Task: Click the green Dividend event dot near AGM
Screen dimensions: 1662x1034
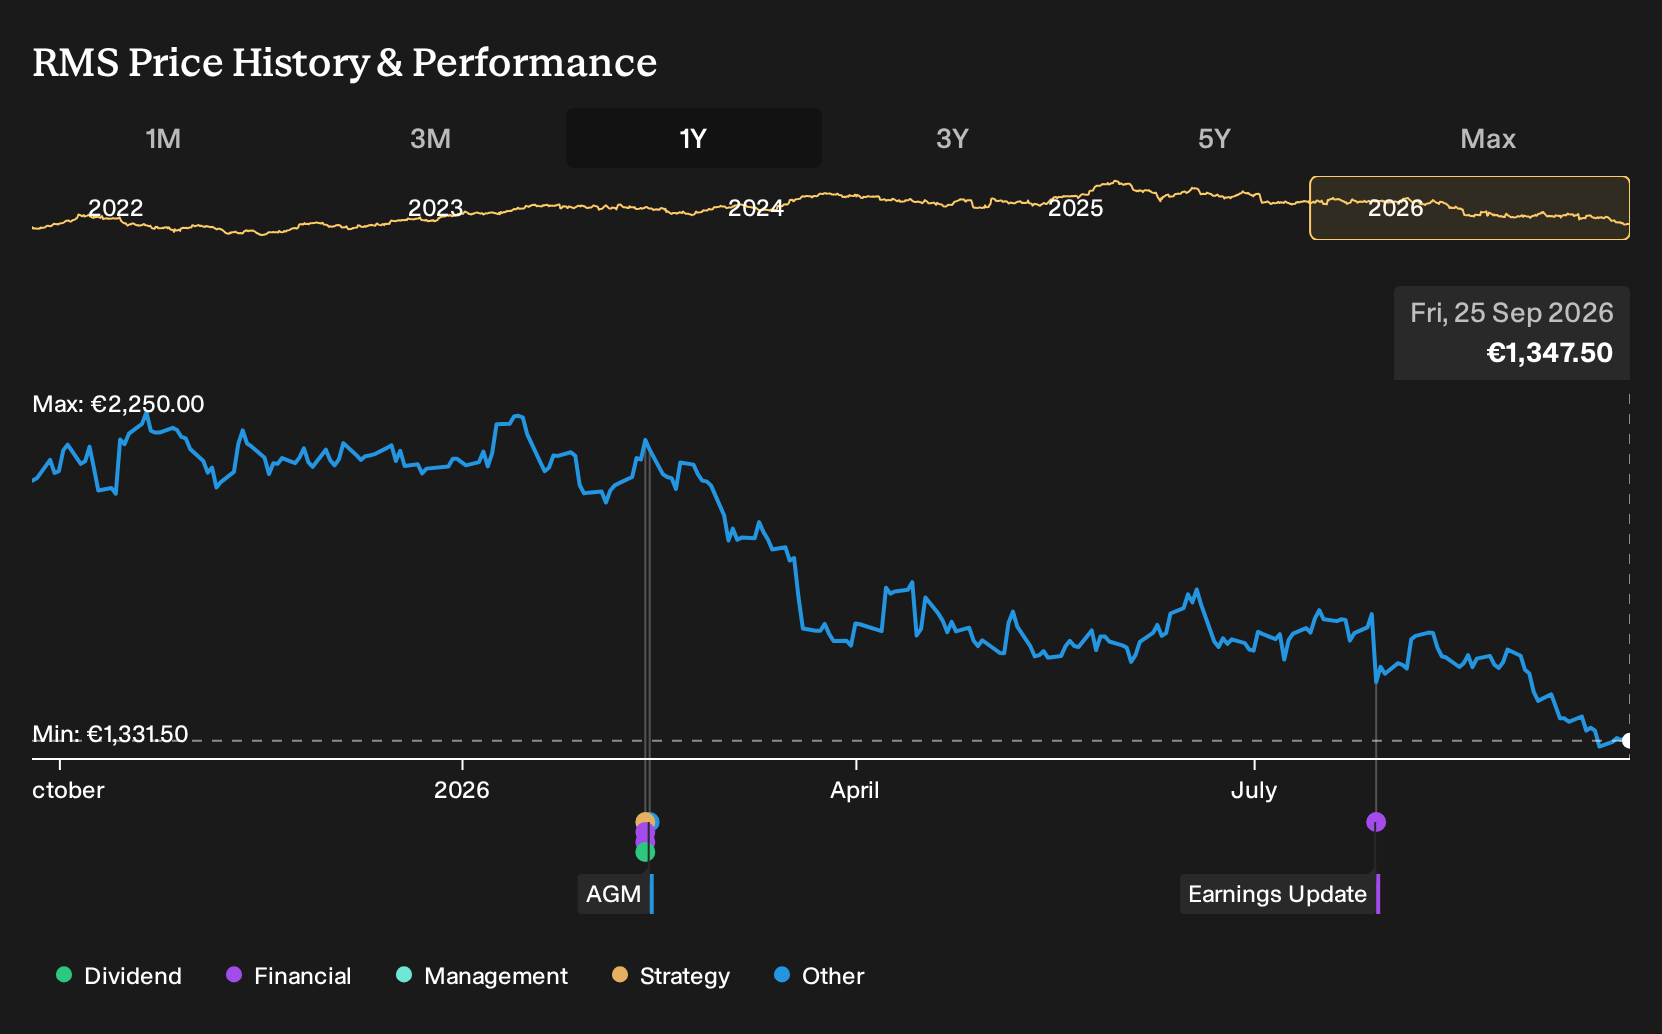Action: click(x=645, y=852)
